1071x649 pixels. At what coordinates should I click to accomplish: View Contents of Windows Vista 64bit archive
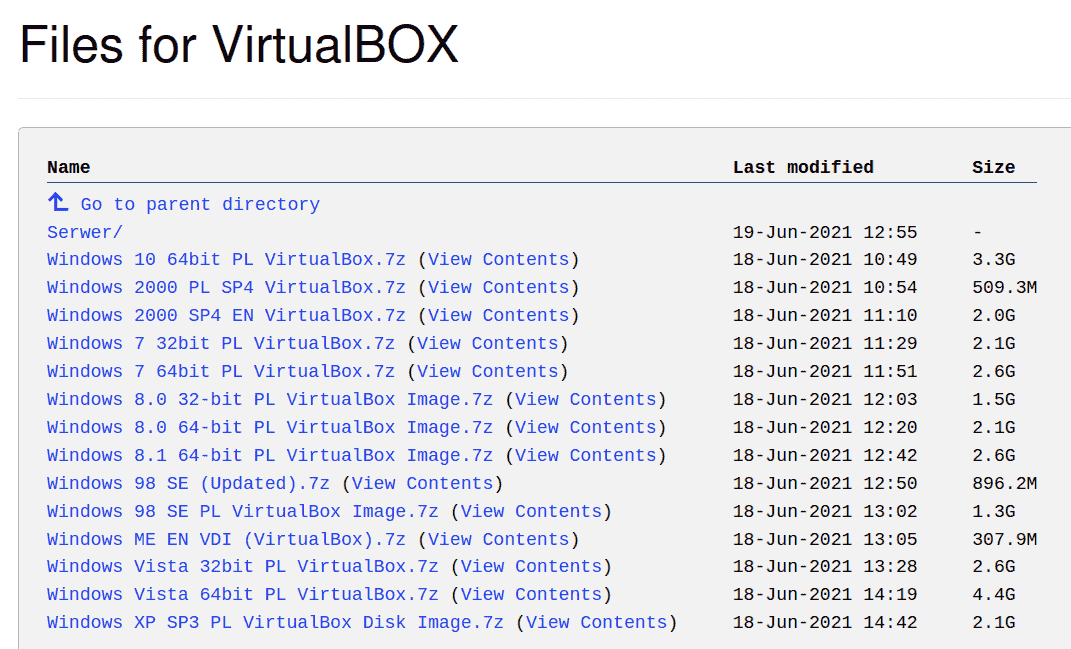coord(531,595)
